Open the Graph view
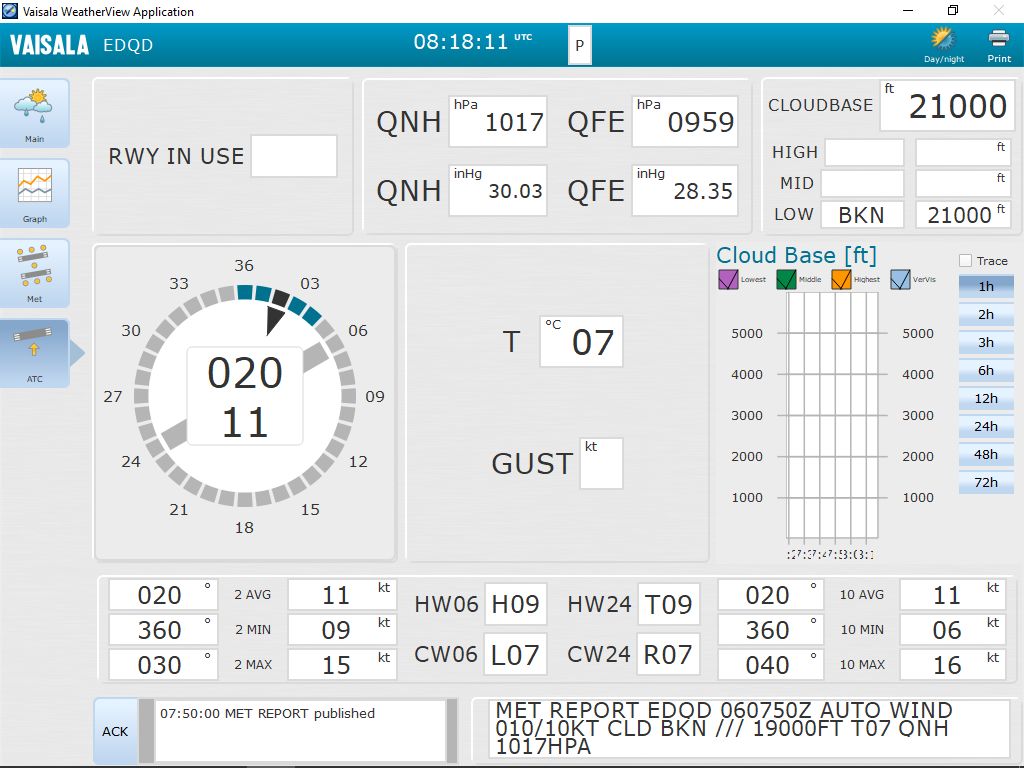Viewport: 1024px width, 768px height. point(35,193)
